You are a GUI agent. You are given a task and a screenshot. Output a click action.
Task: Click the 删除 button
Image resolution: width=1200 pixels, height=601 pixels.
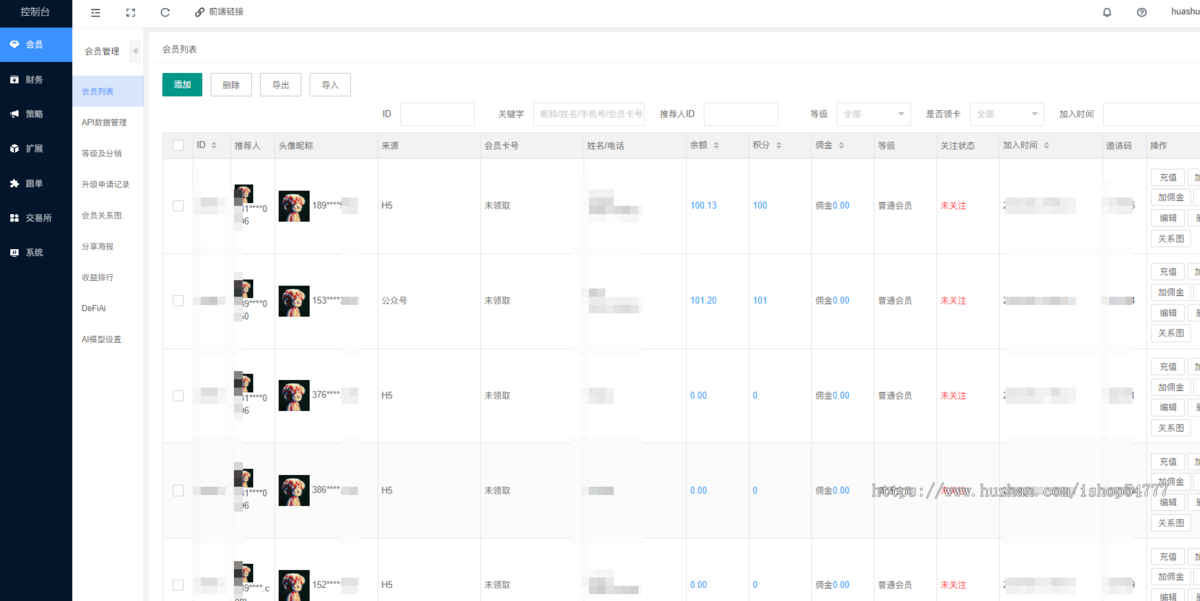tap(231, 85)
